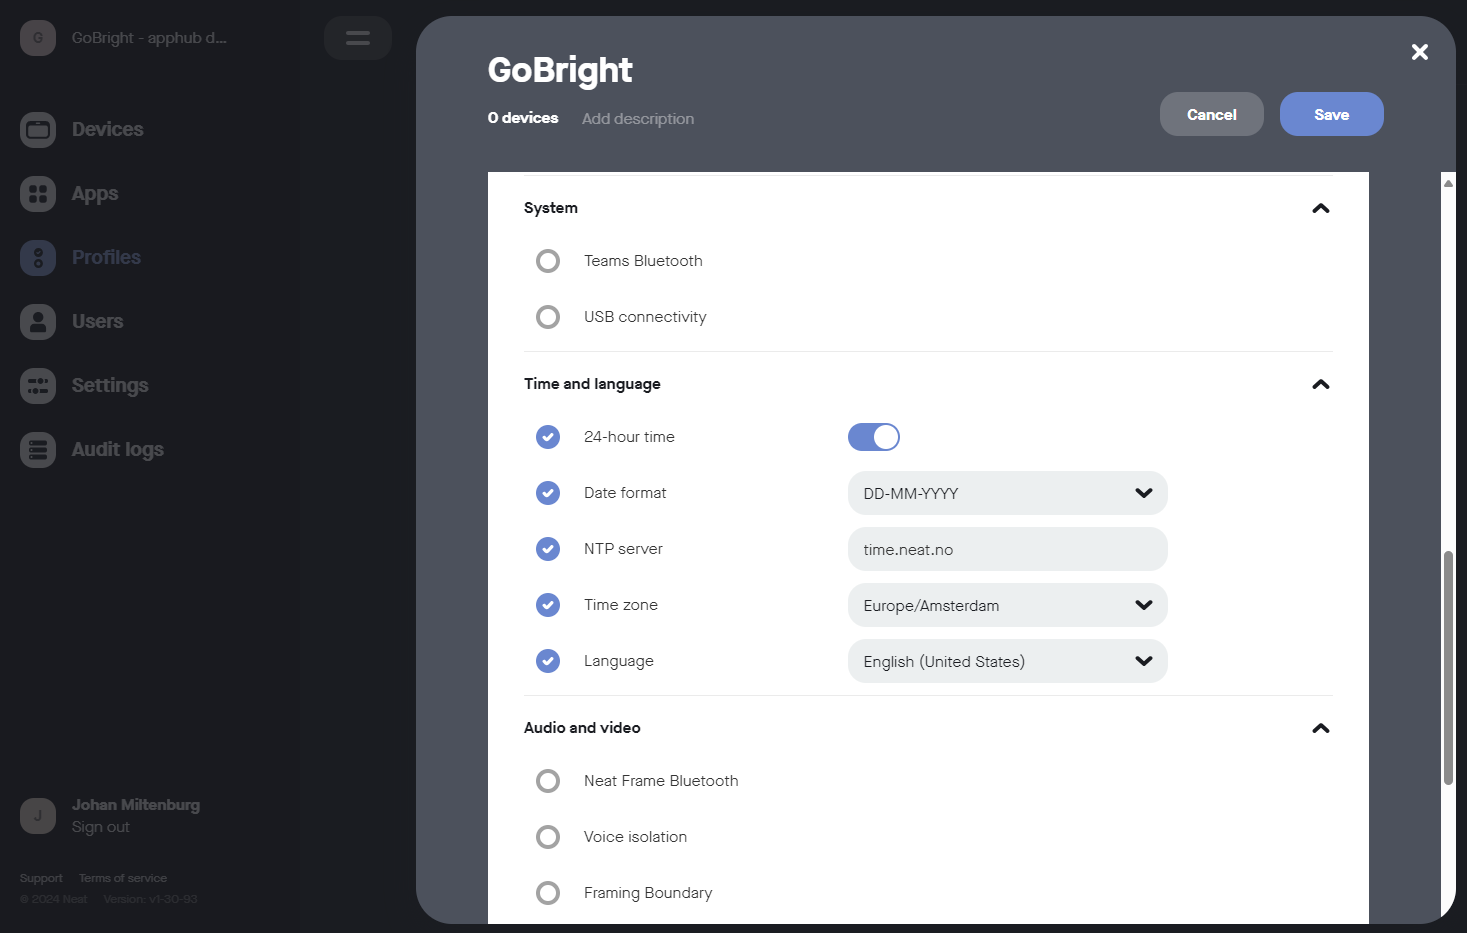Collapse the Audio and video section
Image resolution: width=1467 pixels, height=933 pixels.
tap(1320, 728)
